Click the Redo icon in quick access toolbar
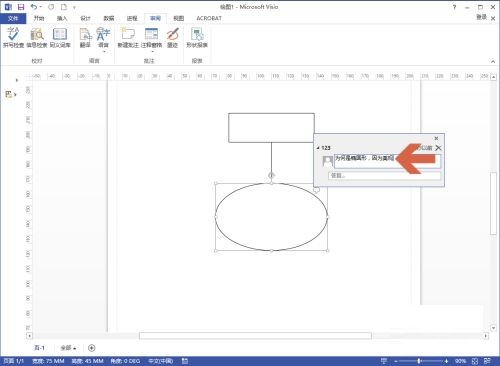This screenshot has width=500, height=366. click(51, 7)
